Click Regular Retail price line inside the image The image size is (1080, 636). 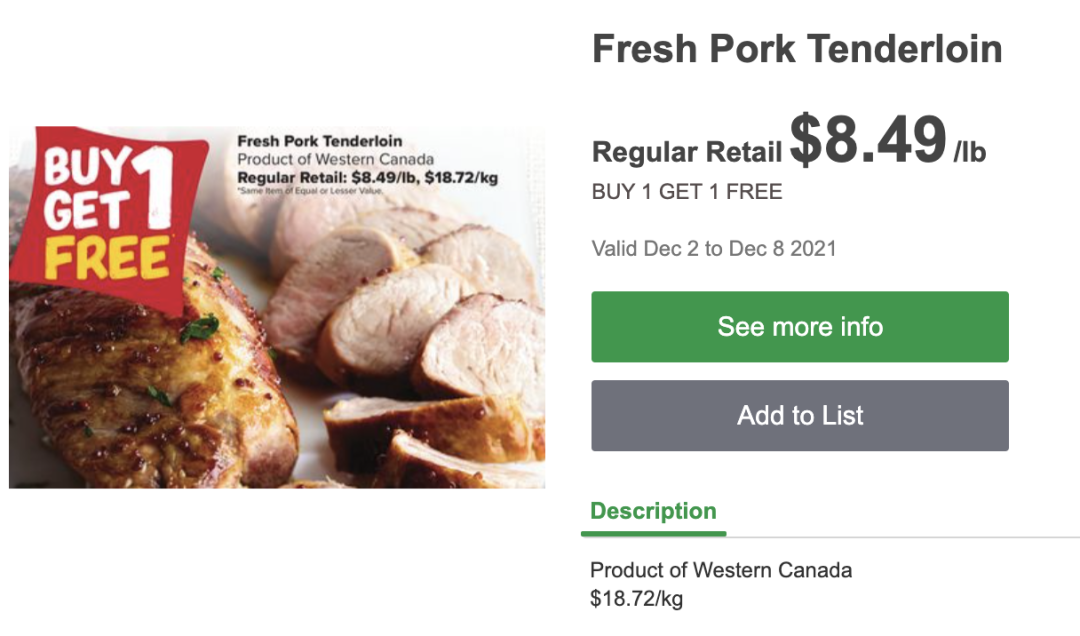[367, 178]
